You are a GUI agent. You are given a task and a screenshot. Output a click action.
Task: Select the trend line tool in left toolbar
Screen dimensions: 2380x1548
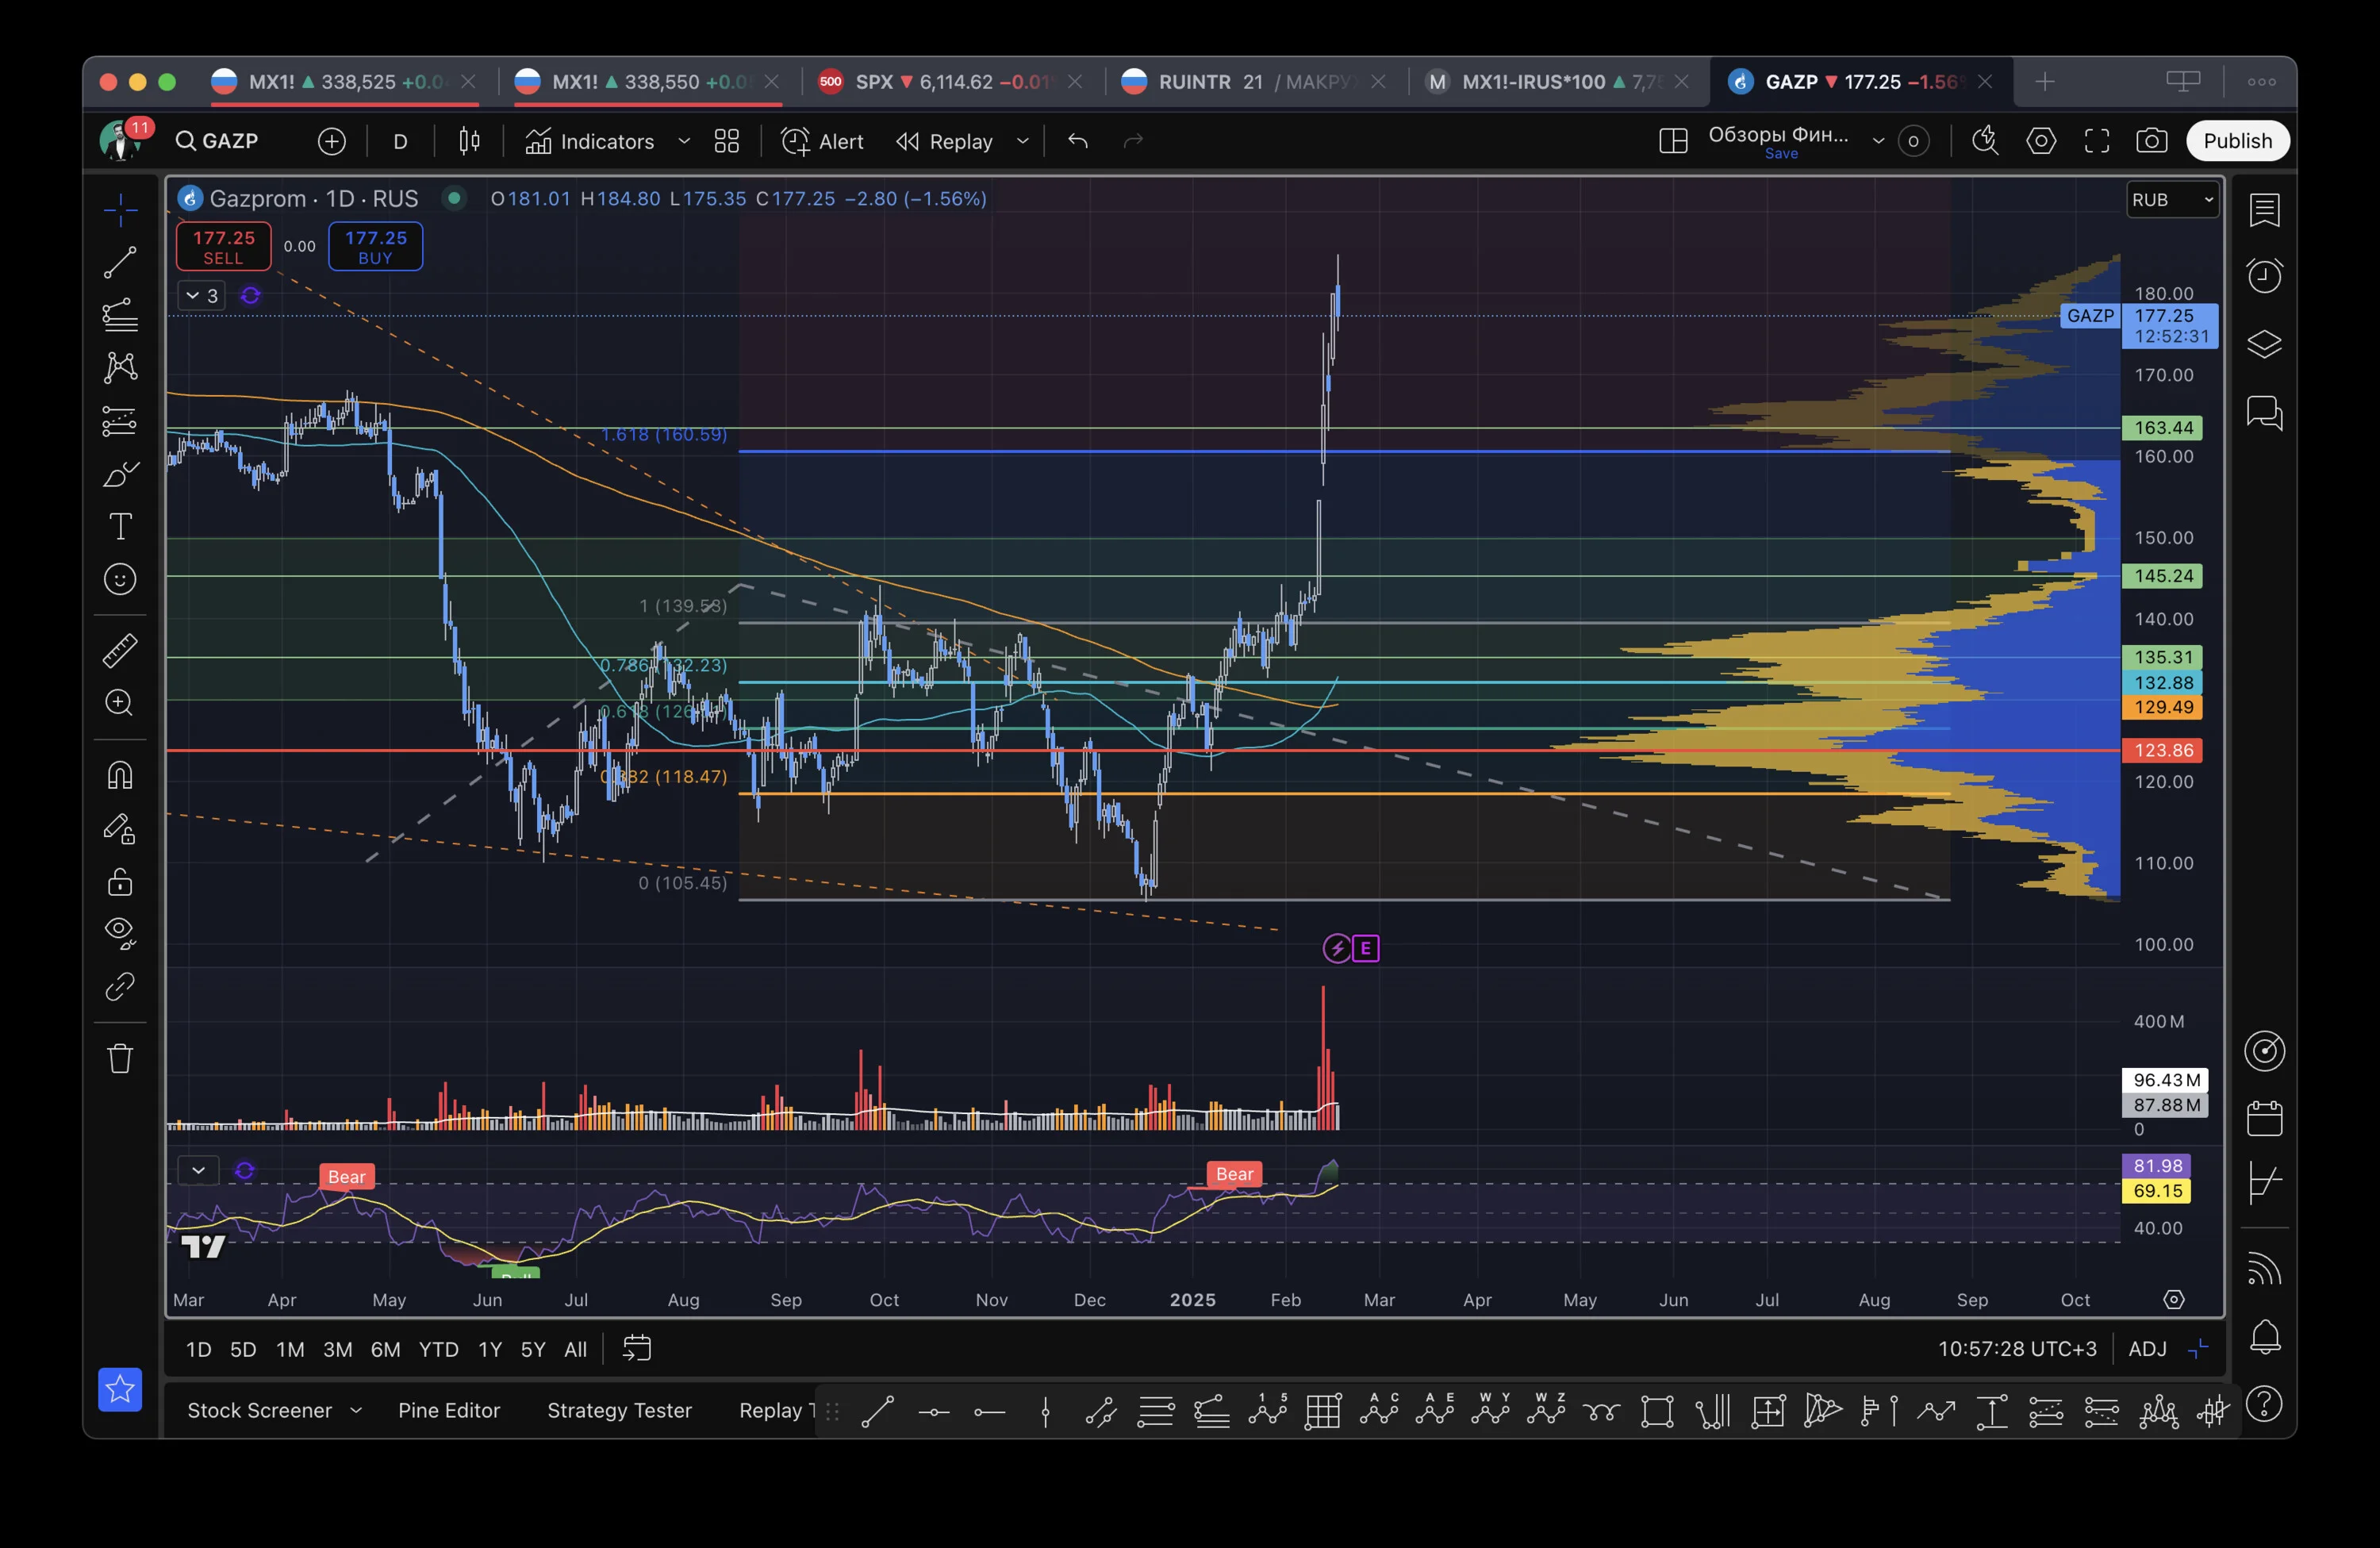[120, 262]
